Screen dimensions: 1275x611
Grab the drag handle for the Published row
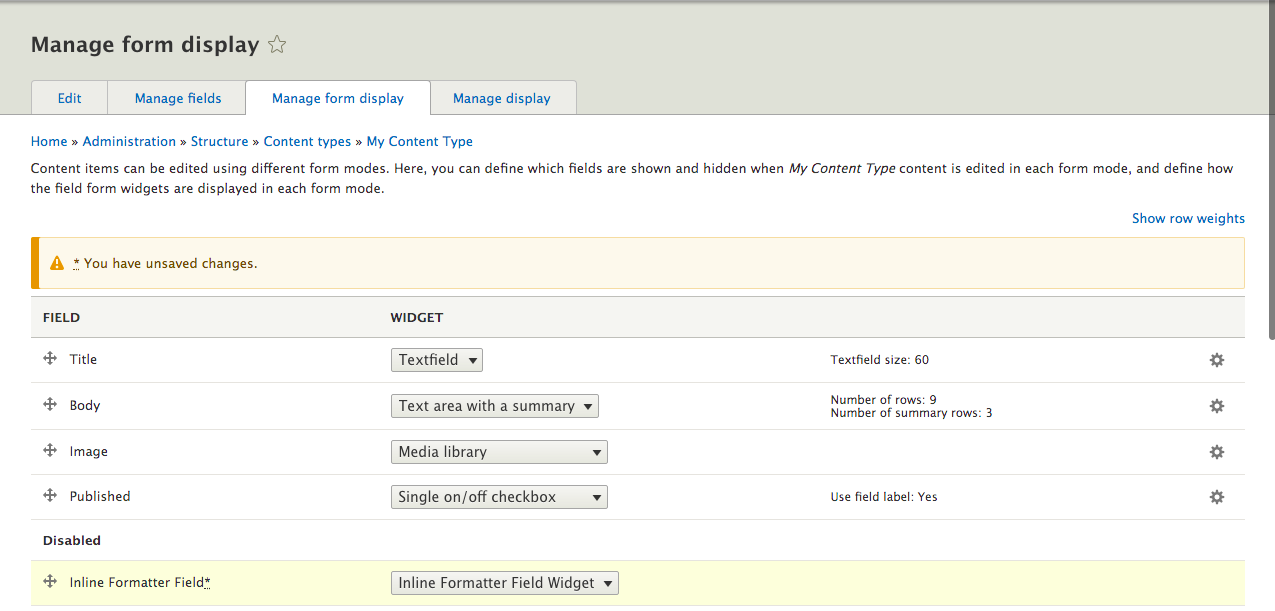[49, 496]
